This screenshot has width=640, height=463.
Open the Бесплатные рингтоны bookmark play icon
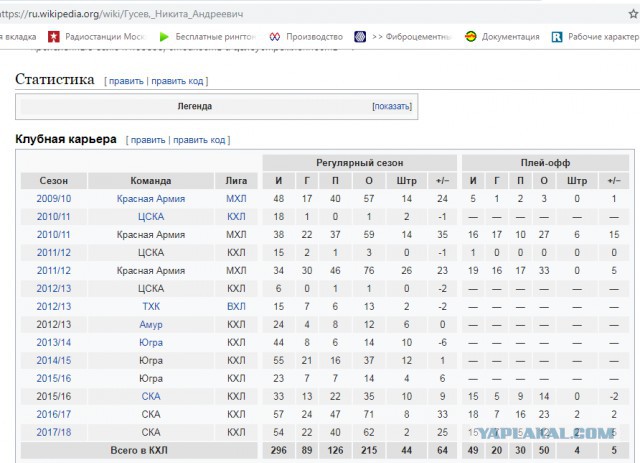(x=164, y=37)
